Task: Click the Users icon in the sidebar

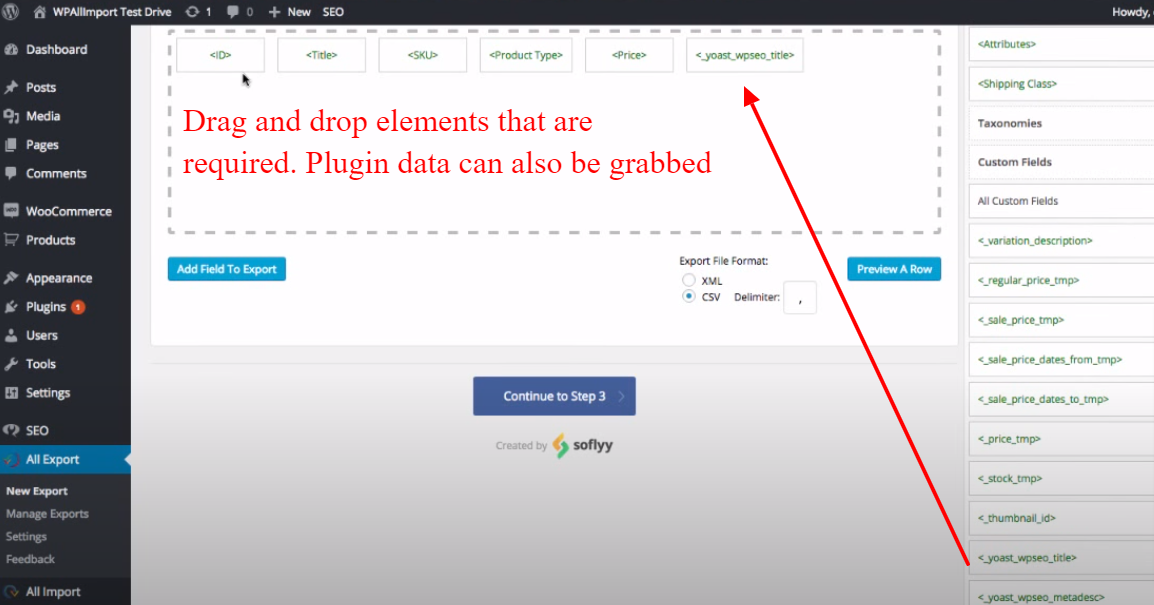Action: point(11,335)
